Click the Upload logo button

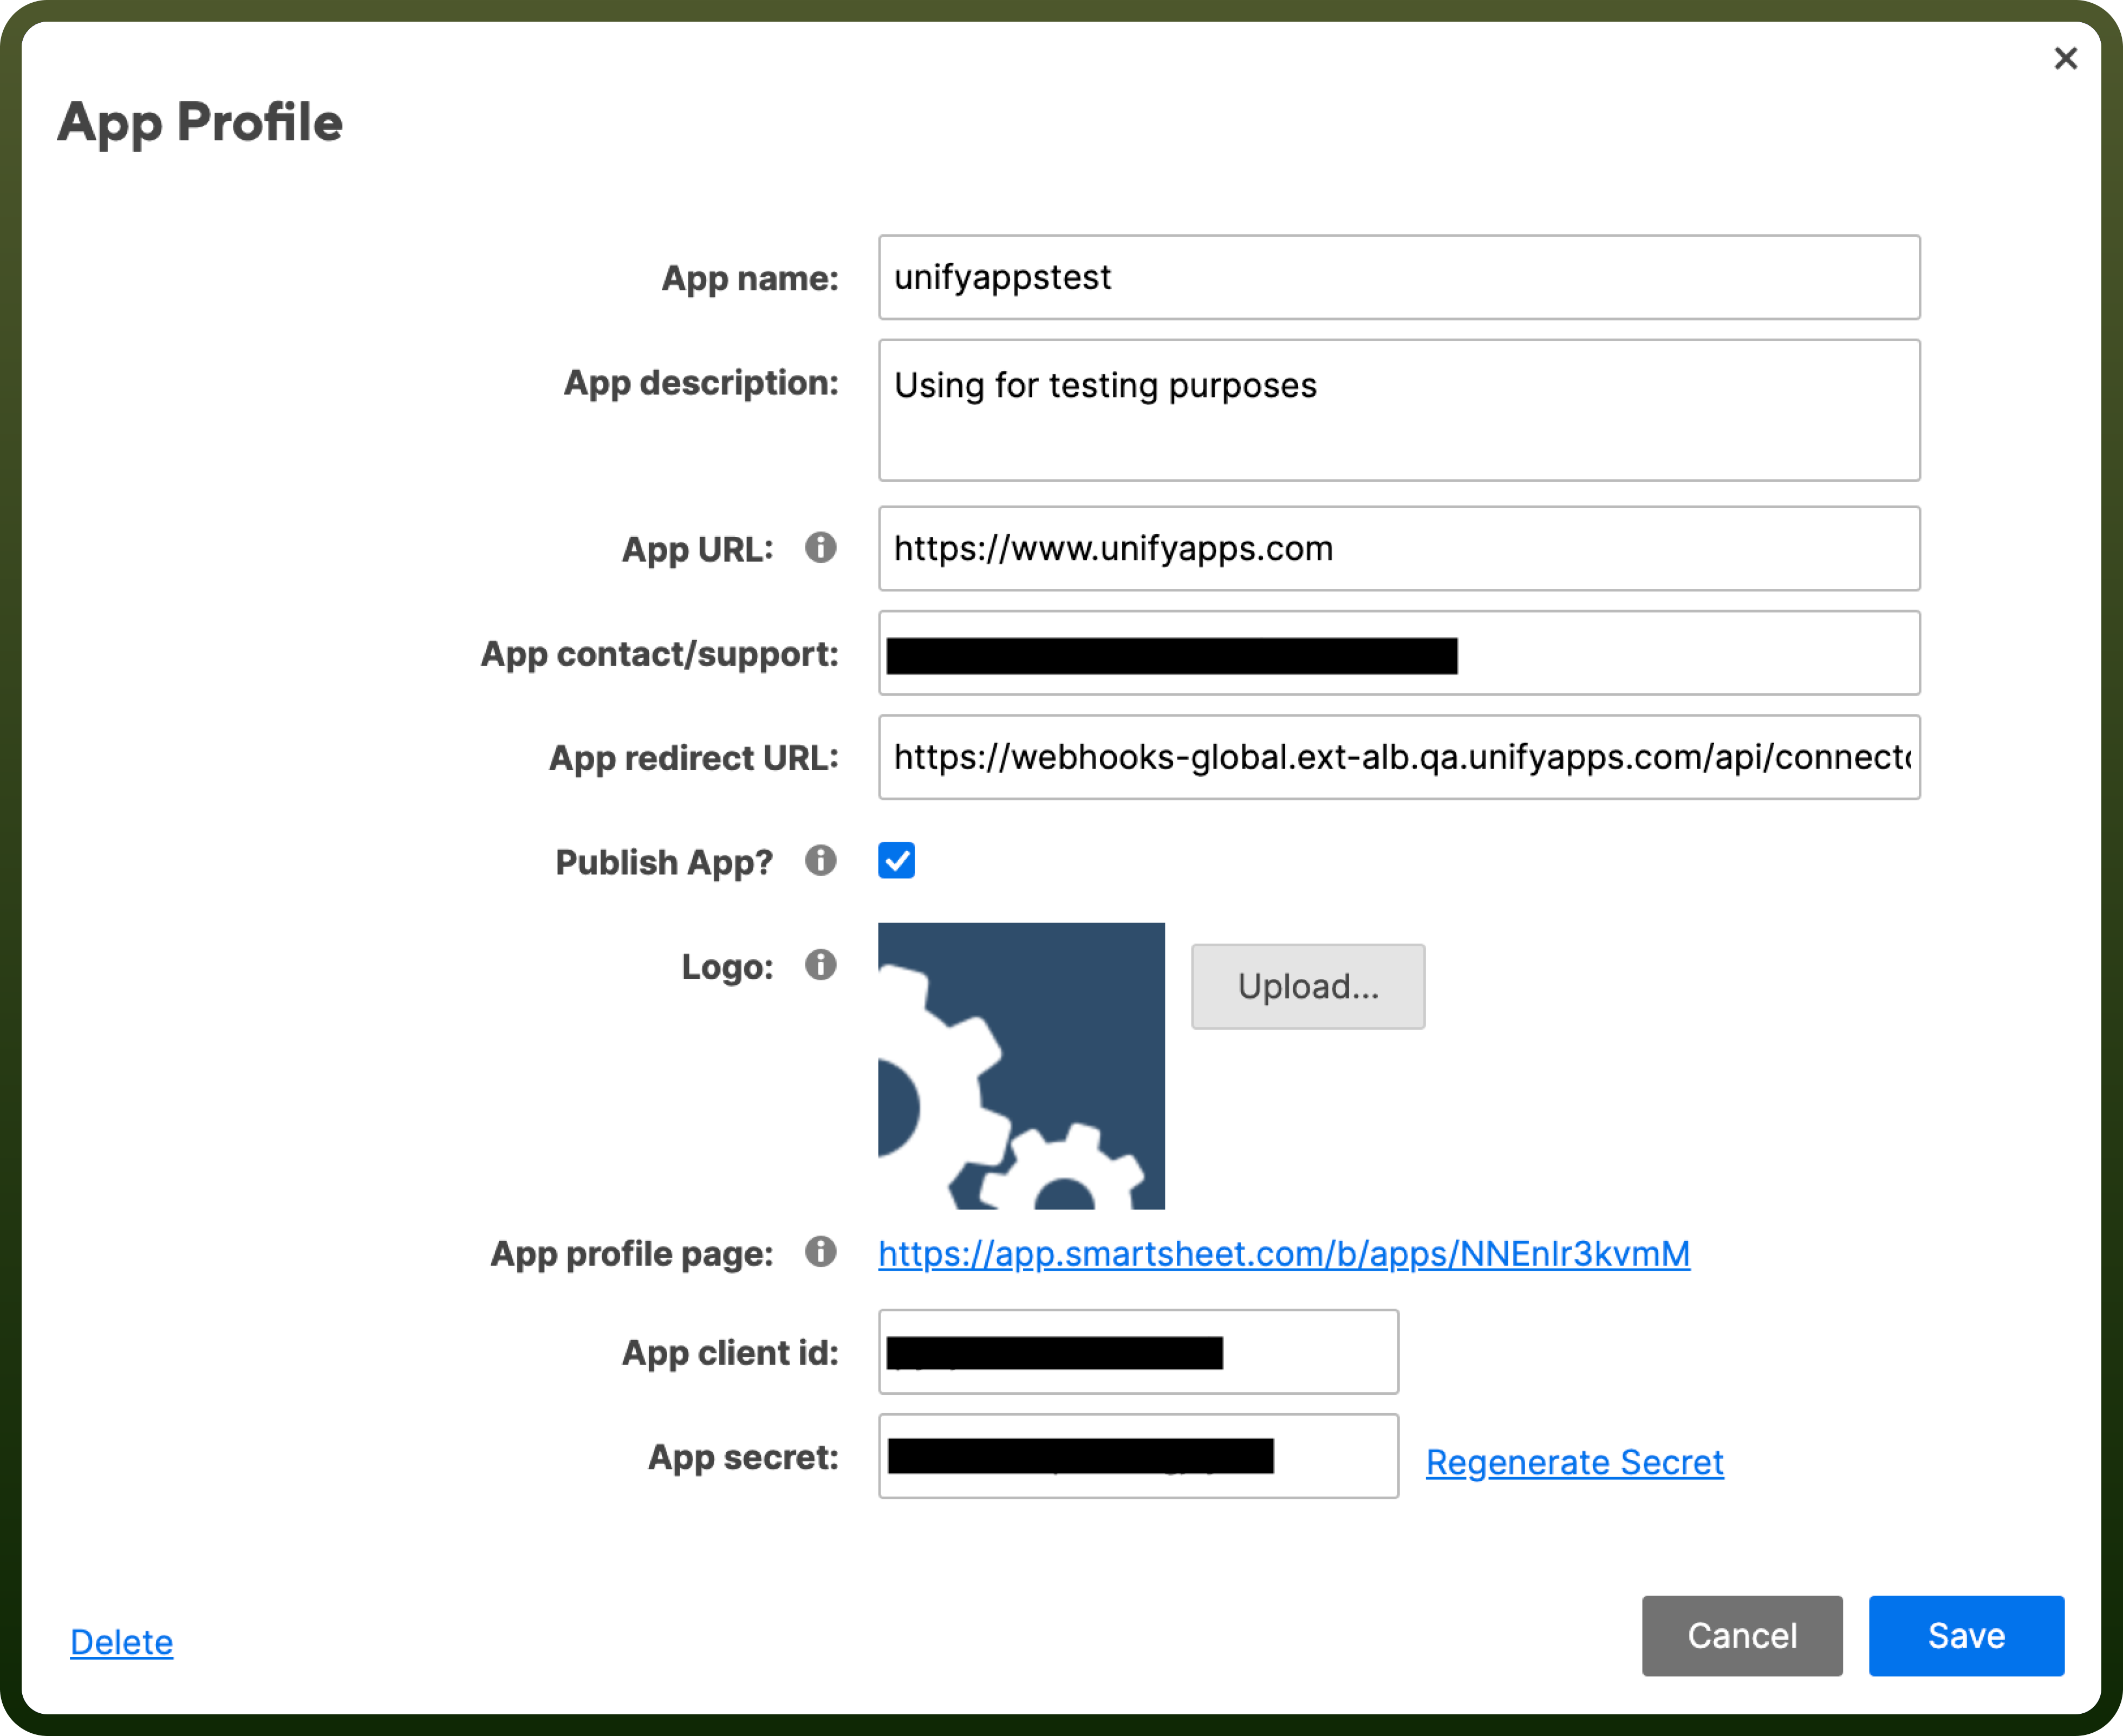coord(1308,986)
